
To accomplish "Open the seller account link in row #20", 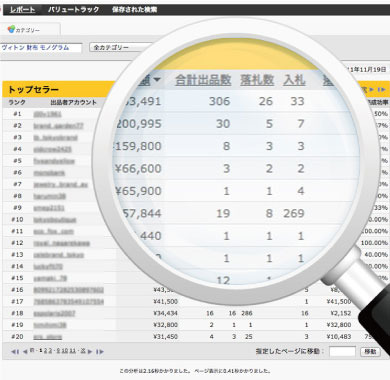I will pyautogui.click(x=48, y=337).
